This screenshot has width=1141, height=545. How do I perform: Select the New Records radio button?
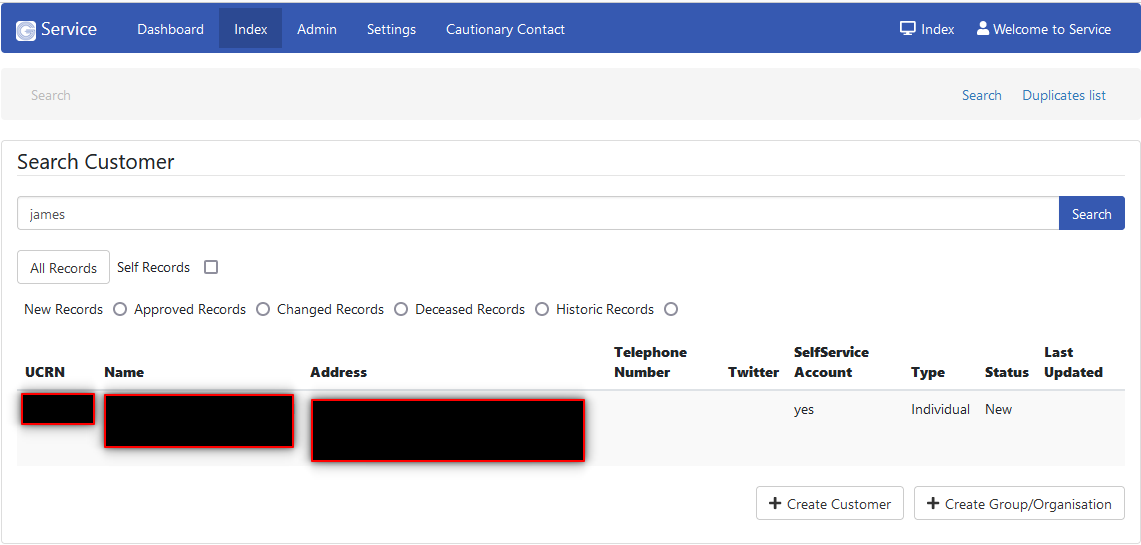tap(119, 309)
